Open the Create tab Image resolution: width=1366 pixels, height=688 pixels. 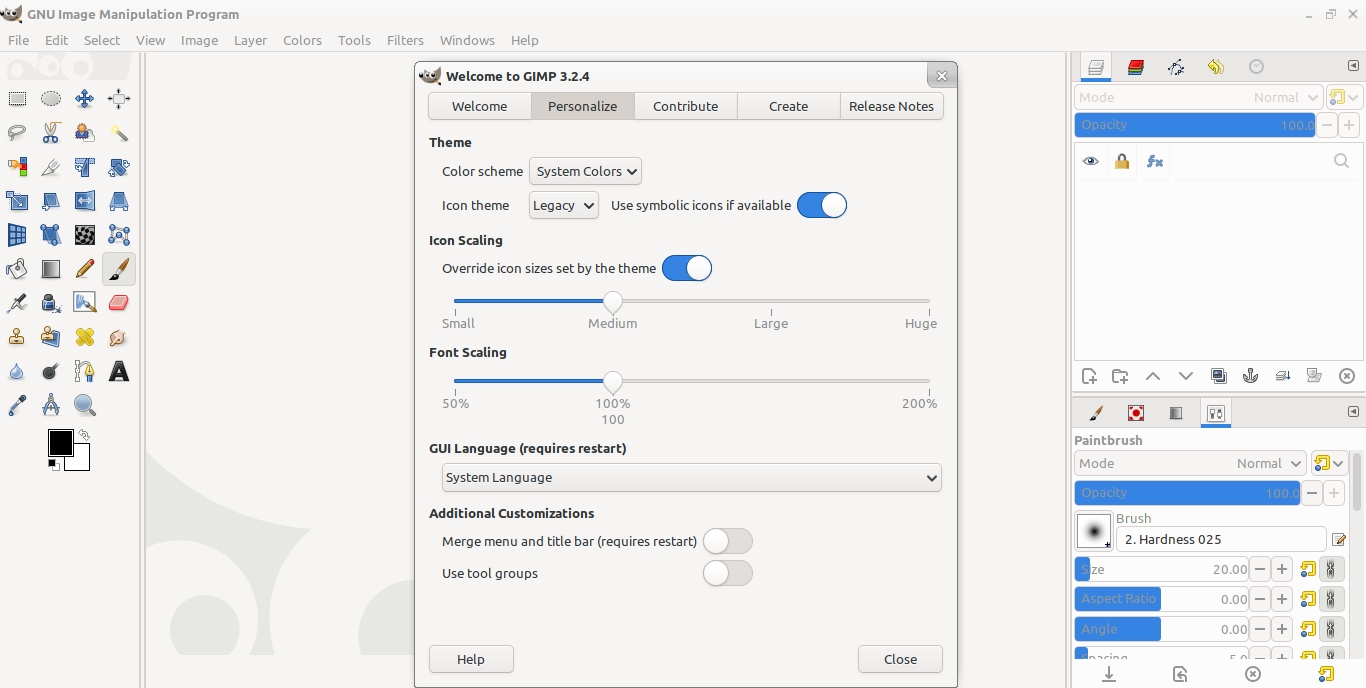789,106
